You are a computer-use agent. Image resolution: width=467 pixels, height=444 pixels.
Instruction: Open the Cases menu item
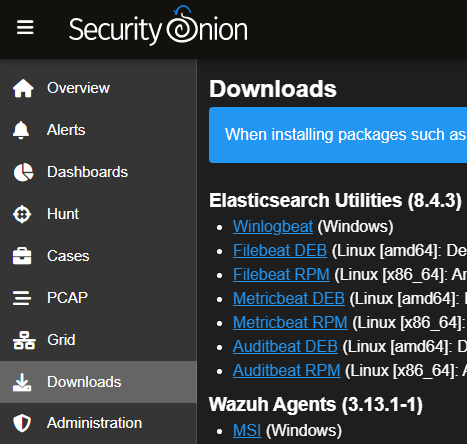pos(98,256)
